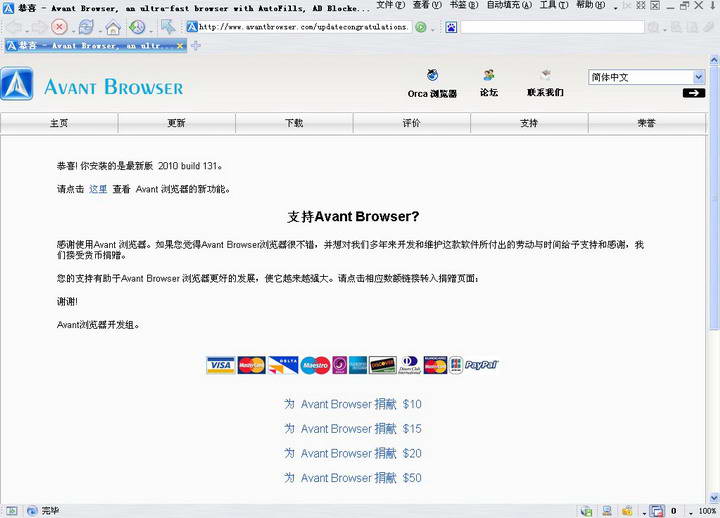Go to the 评价 navigation tab
Screen dimensions: 720x518
pos(411,123)
